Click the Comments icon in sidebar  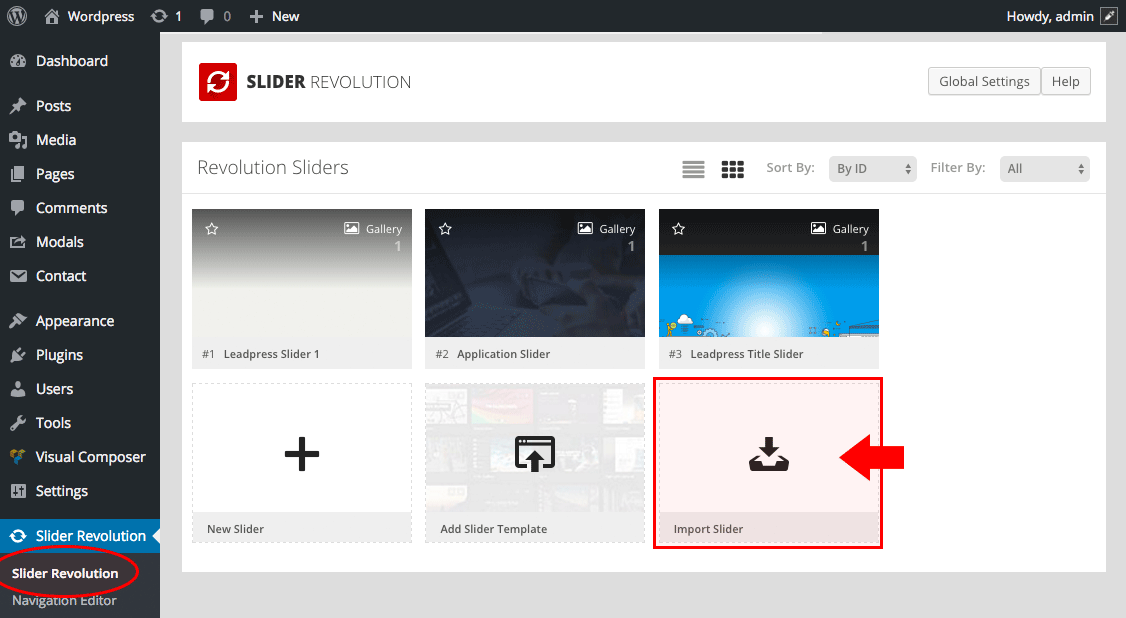tap(18, 208)
